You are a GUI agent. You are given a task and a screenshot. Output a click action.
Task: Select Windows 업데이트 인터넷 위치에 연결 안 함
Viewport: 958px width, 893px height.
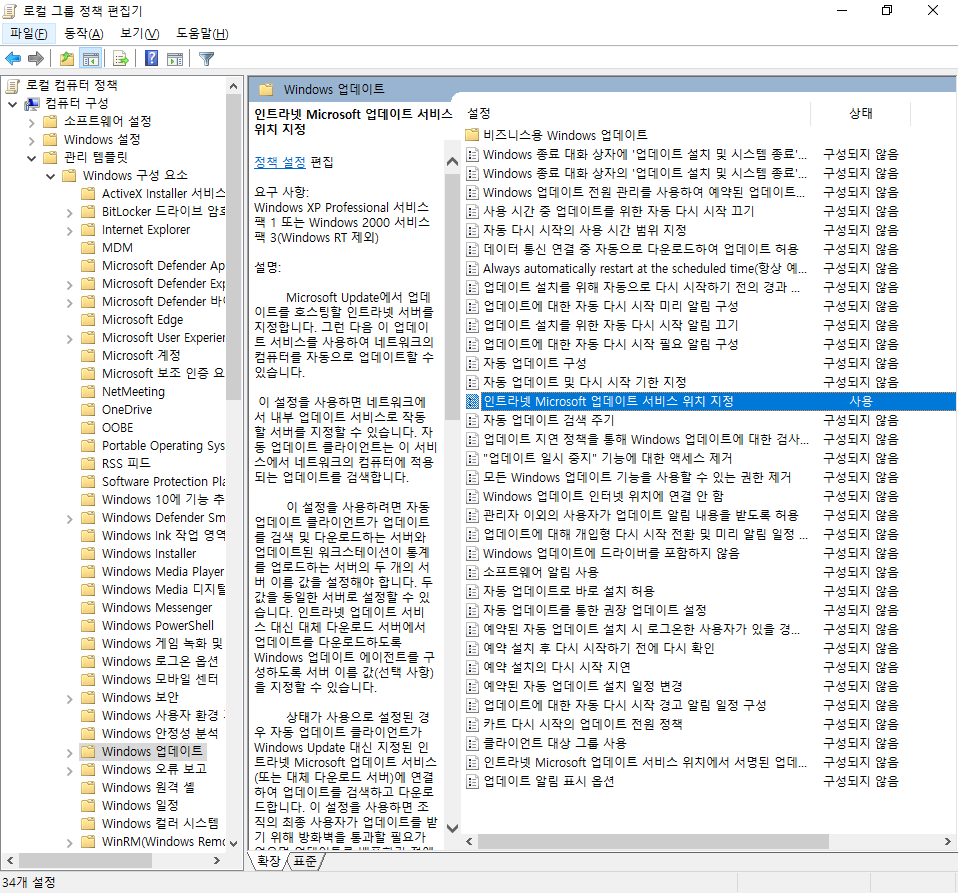[x=603, y=496]
